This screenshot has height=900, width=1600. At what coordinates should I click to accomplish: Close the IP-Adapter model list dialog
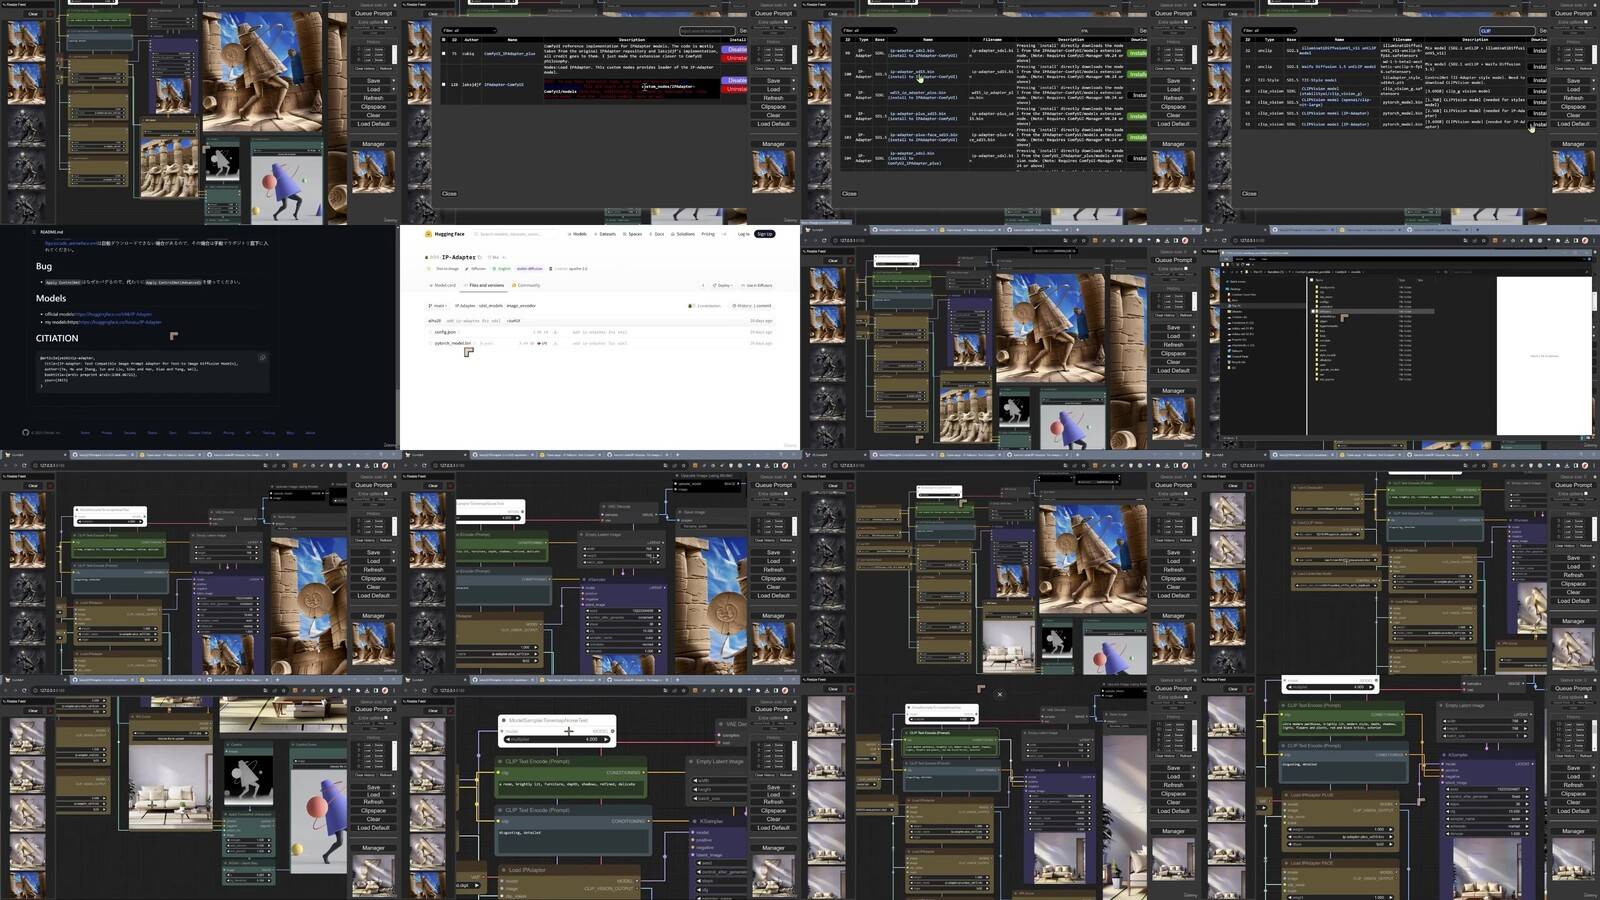[x=849, y=194]
